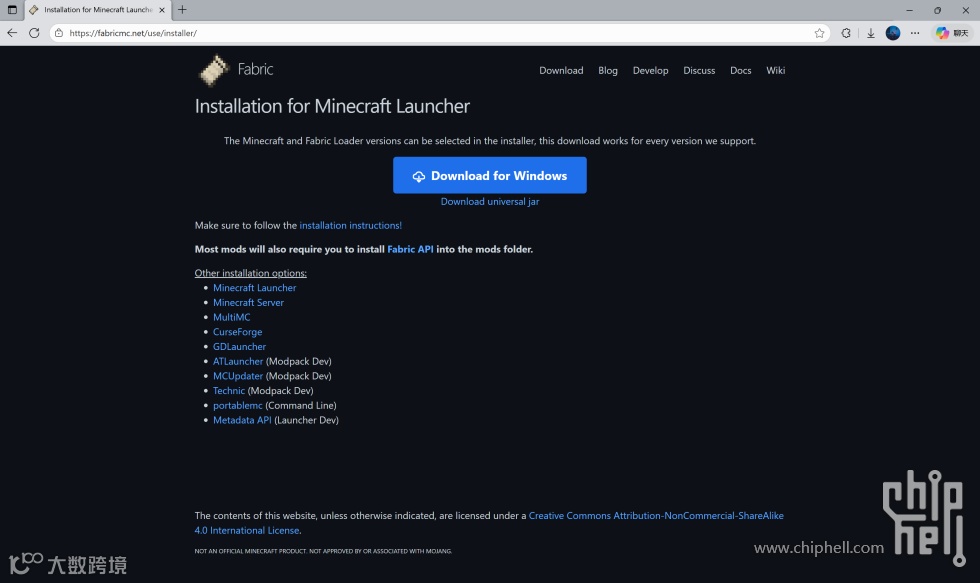
Task: Open the ATLauncher link
Action: pyautogui.click(x=238, y=361)
